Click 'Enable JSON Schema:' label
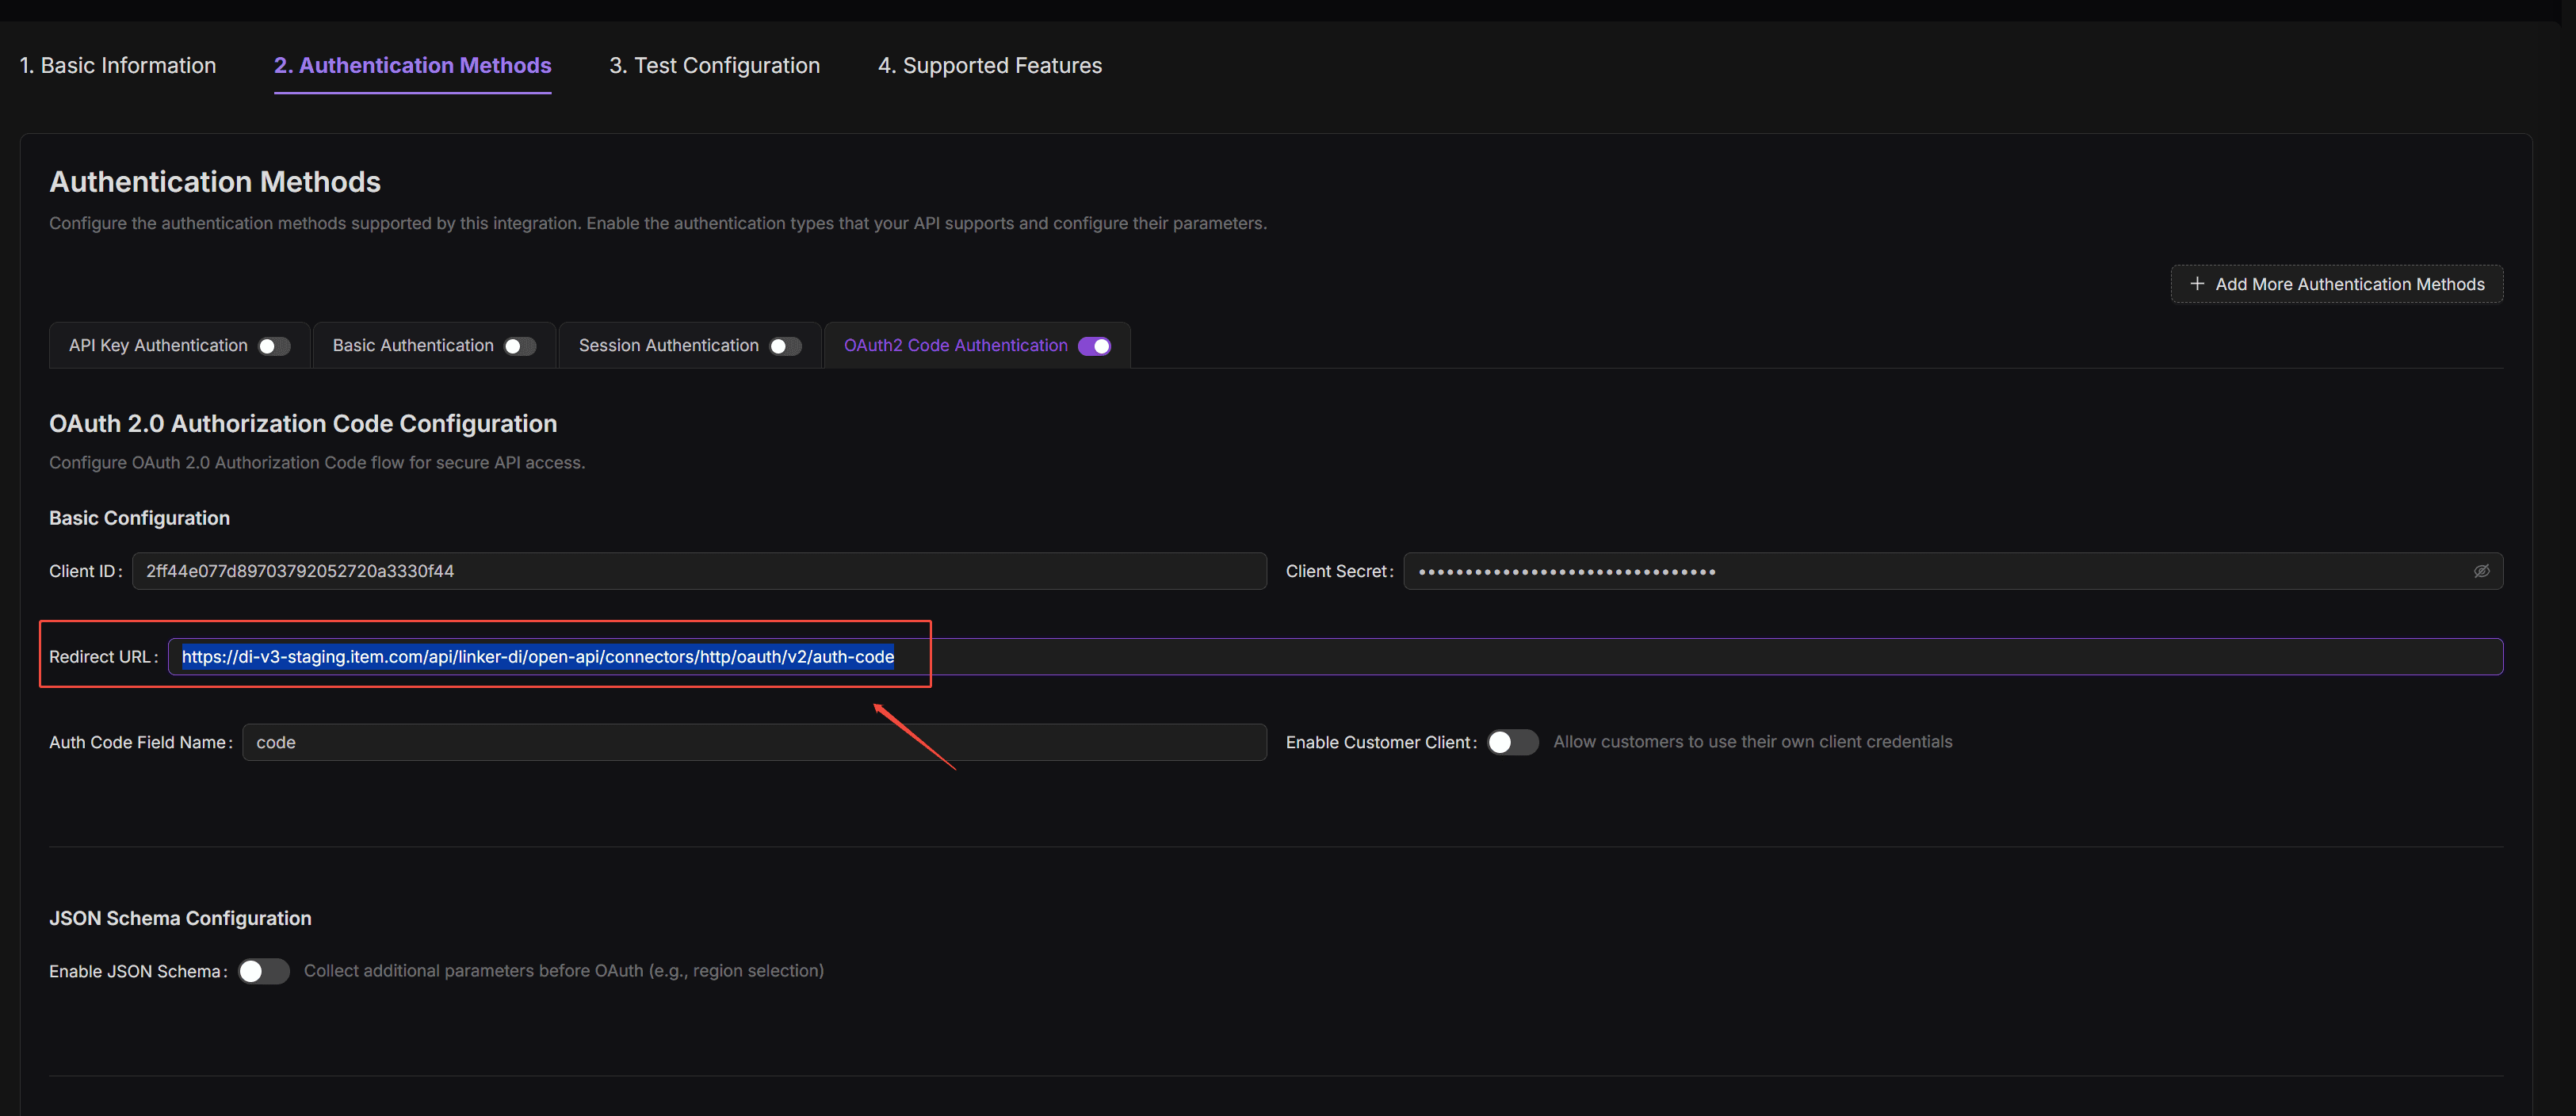2576x1116 pixels. click(x=138, y=971)
